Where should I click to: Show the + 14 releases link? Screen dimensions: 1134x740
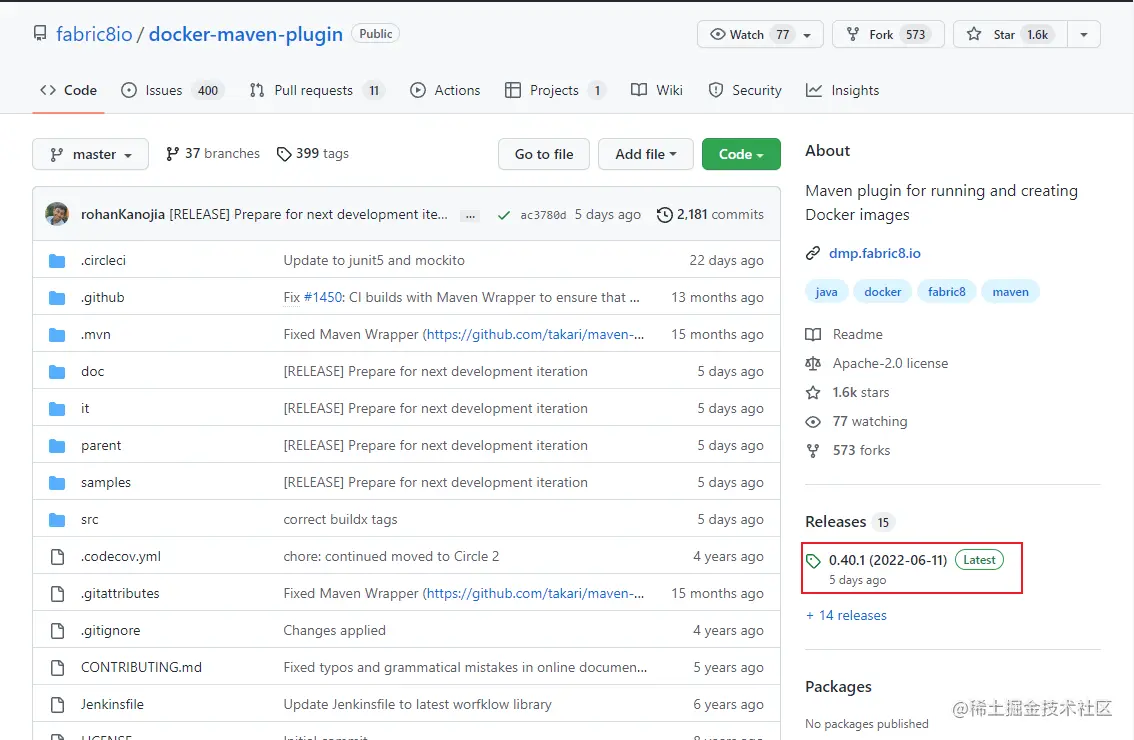coord(846,615)
